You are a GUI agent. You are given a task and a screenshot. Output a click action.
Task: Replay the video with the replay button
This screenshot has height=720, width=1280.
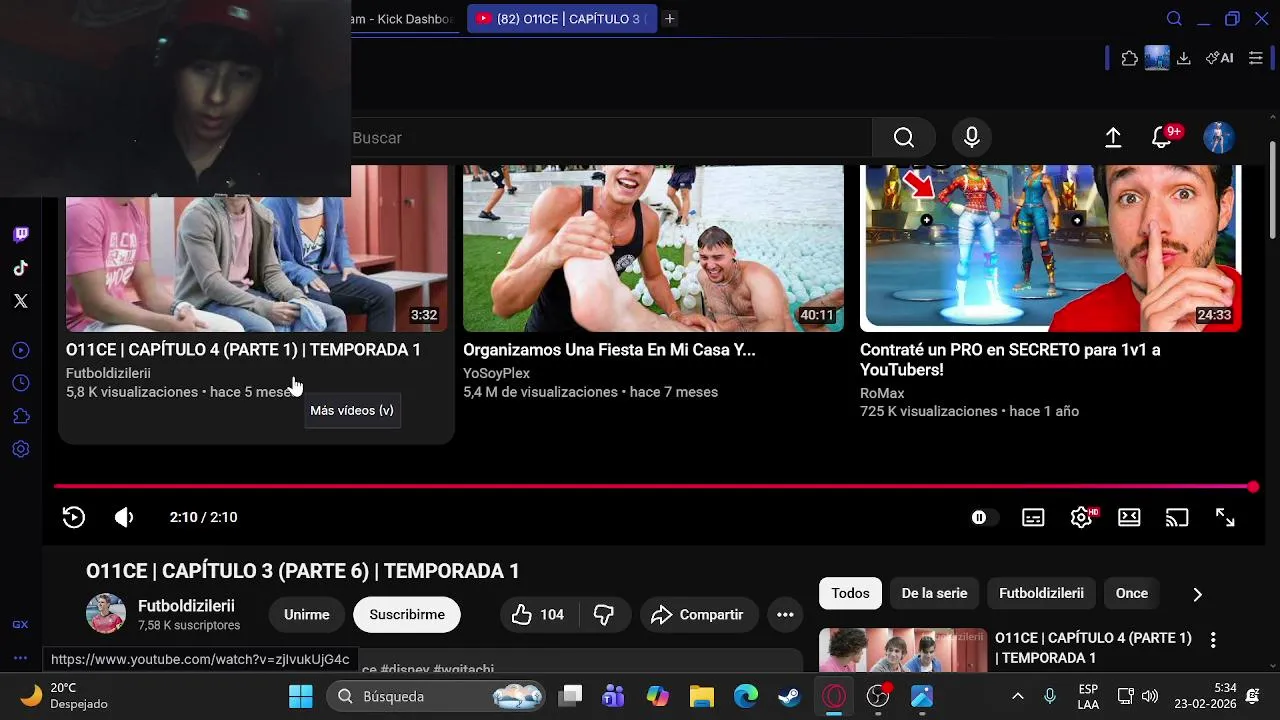(x=74, y=517)
